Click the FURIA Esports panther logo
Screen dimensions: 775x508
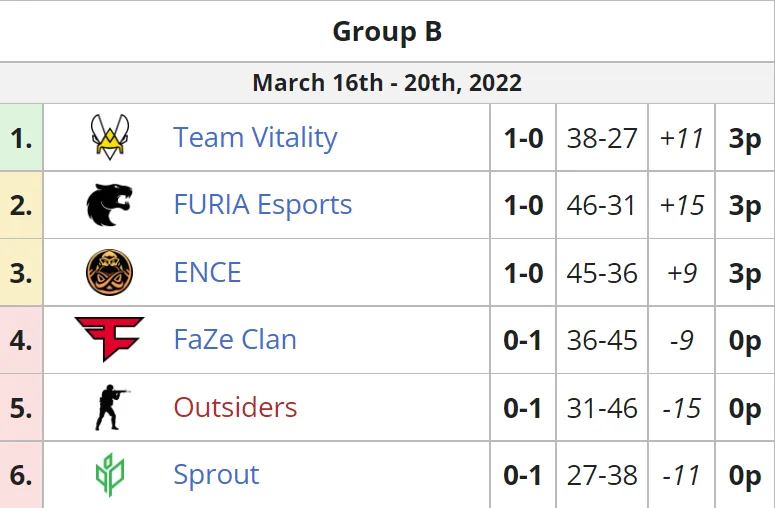click(x=109, y=205)
